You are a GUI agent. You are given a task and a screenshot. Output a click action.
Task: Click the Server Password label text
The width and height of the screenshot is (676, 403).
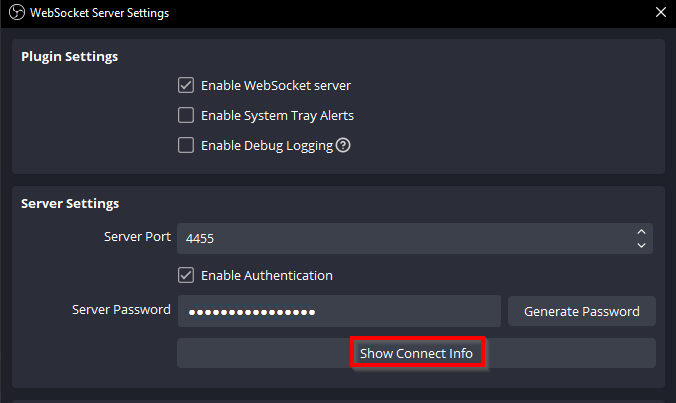pos(121,310)
